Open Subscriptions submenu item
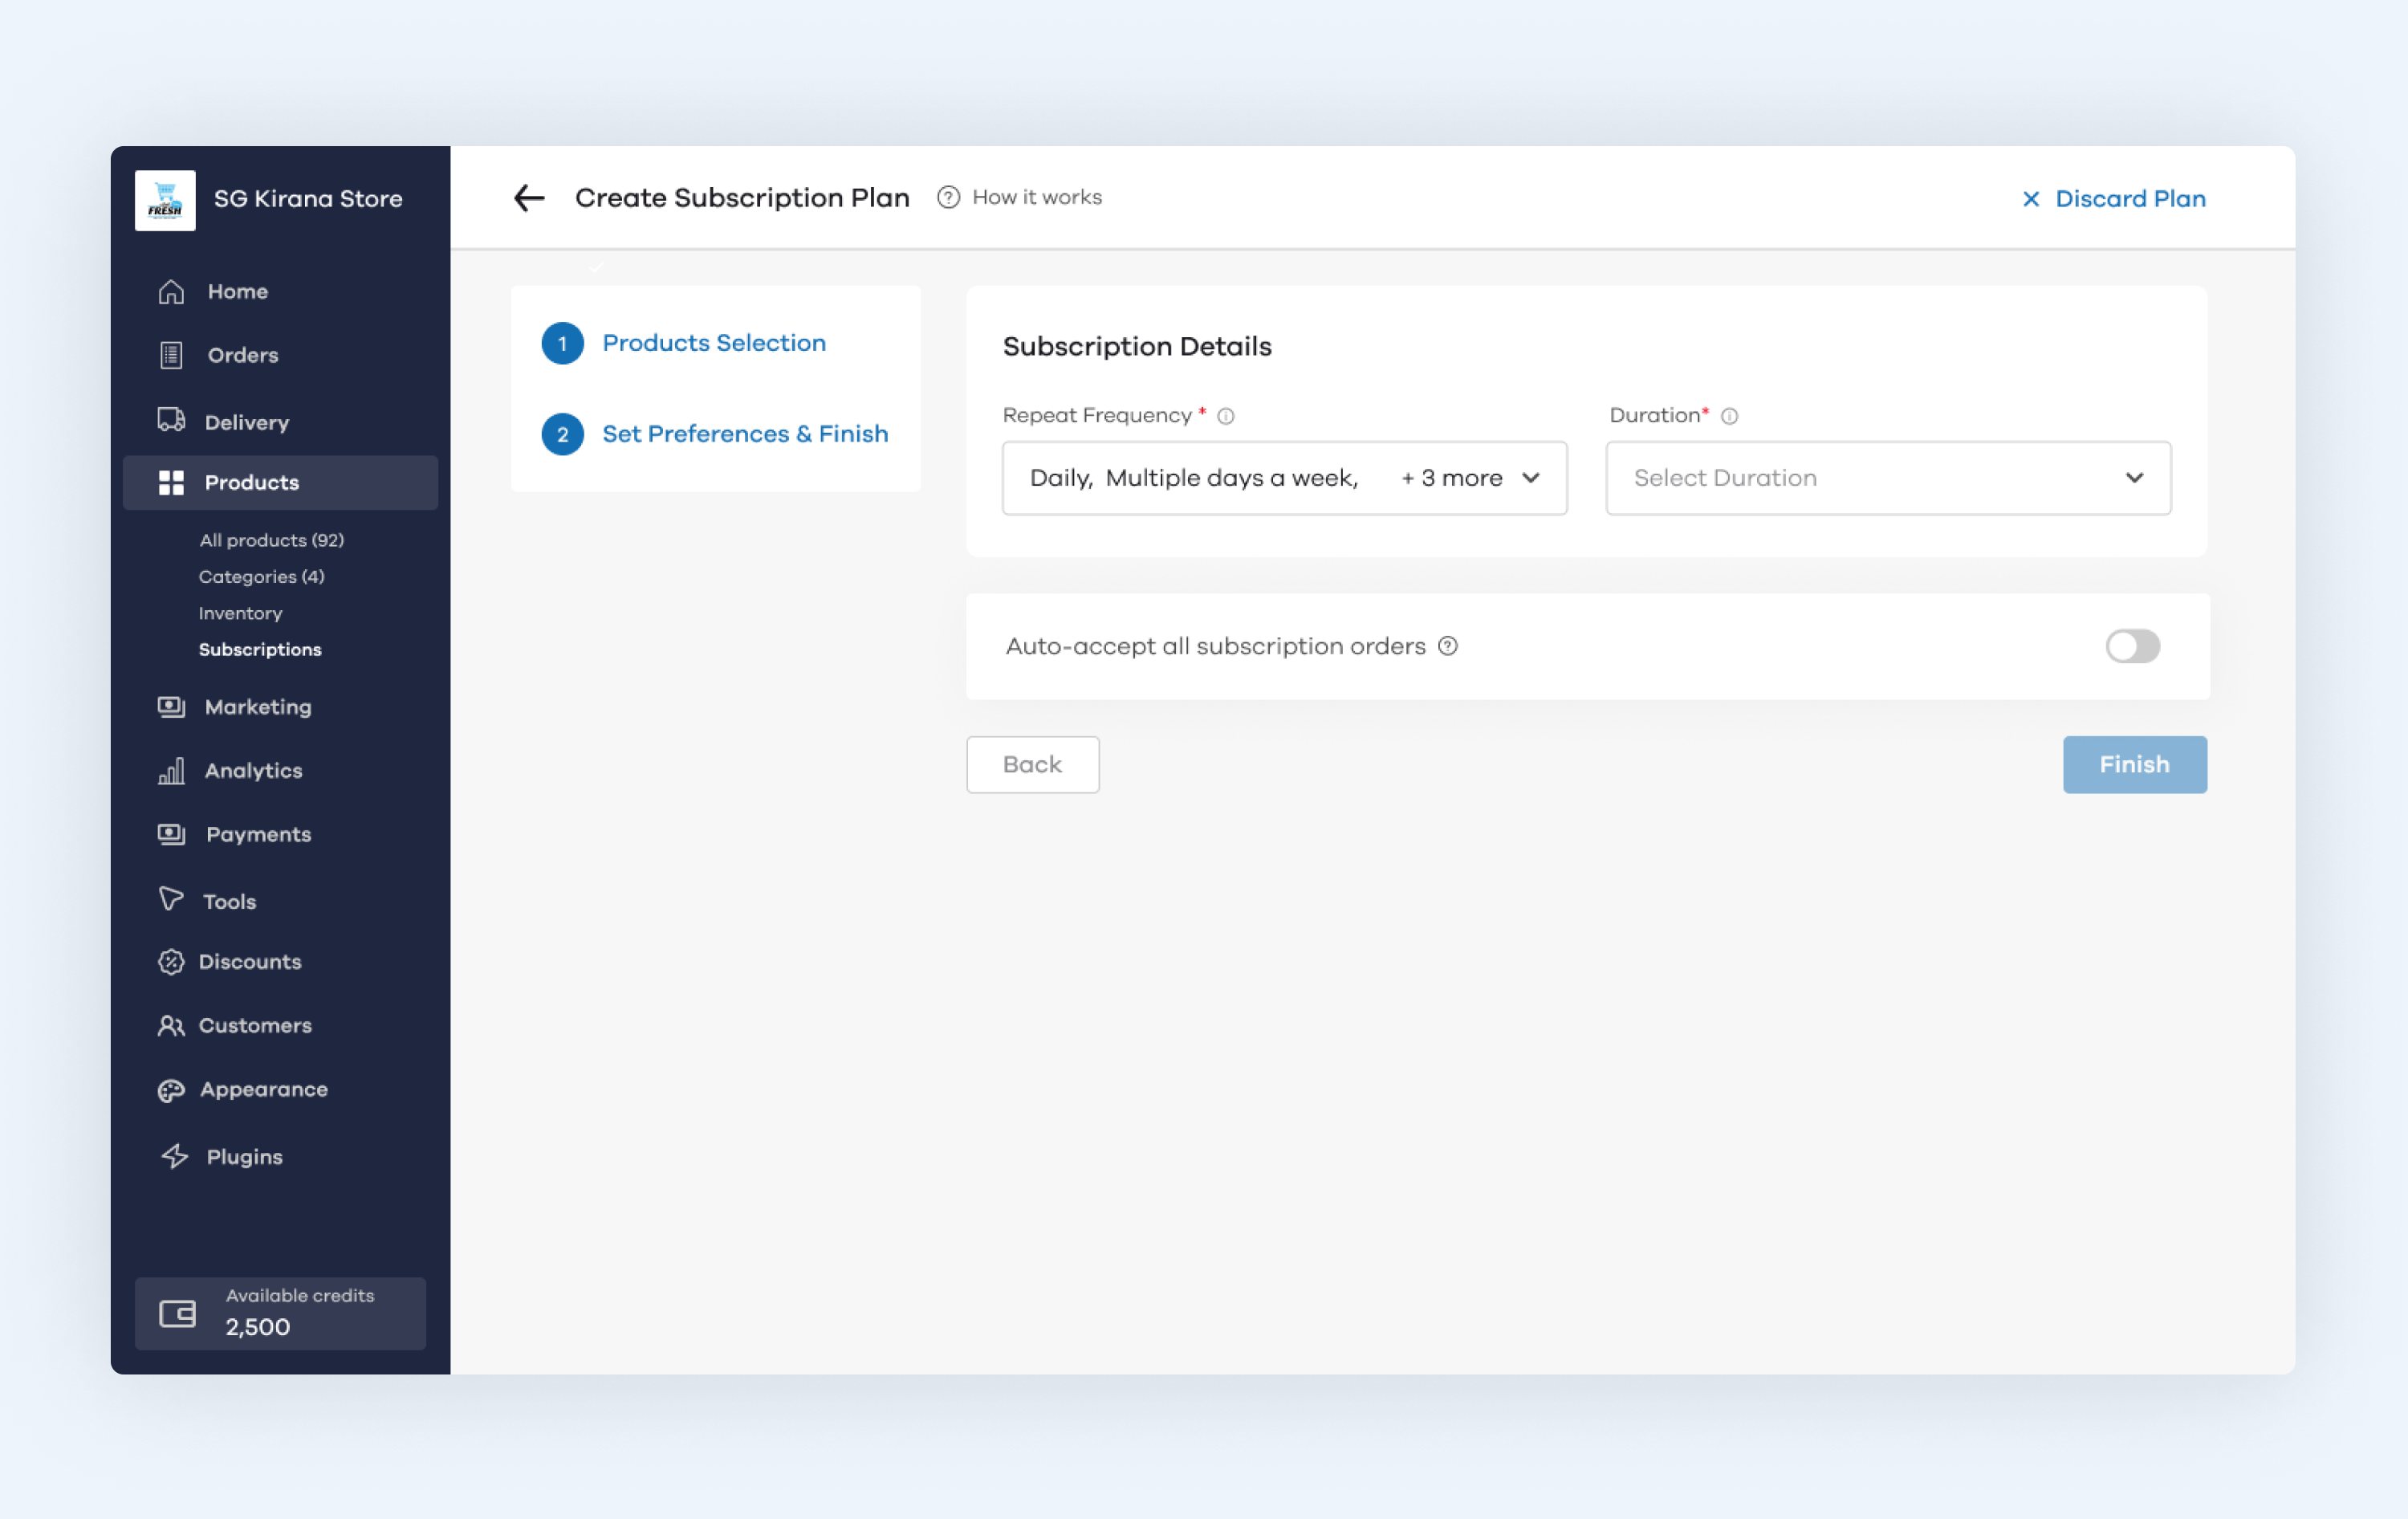This screenshot has width=2408, height=1519. coord(260,650)
